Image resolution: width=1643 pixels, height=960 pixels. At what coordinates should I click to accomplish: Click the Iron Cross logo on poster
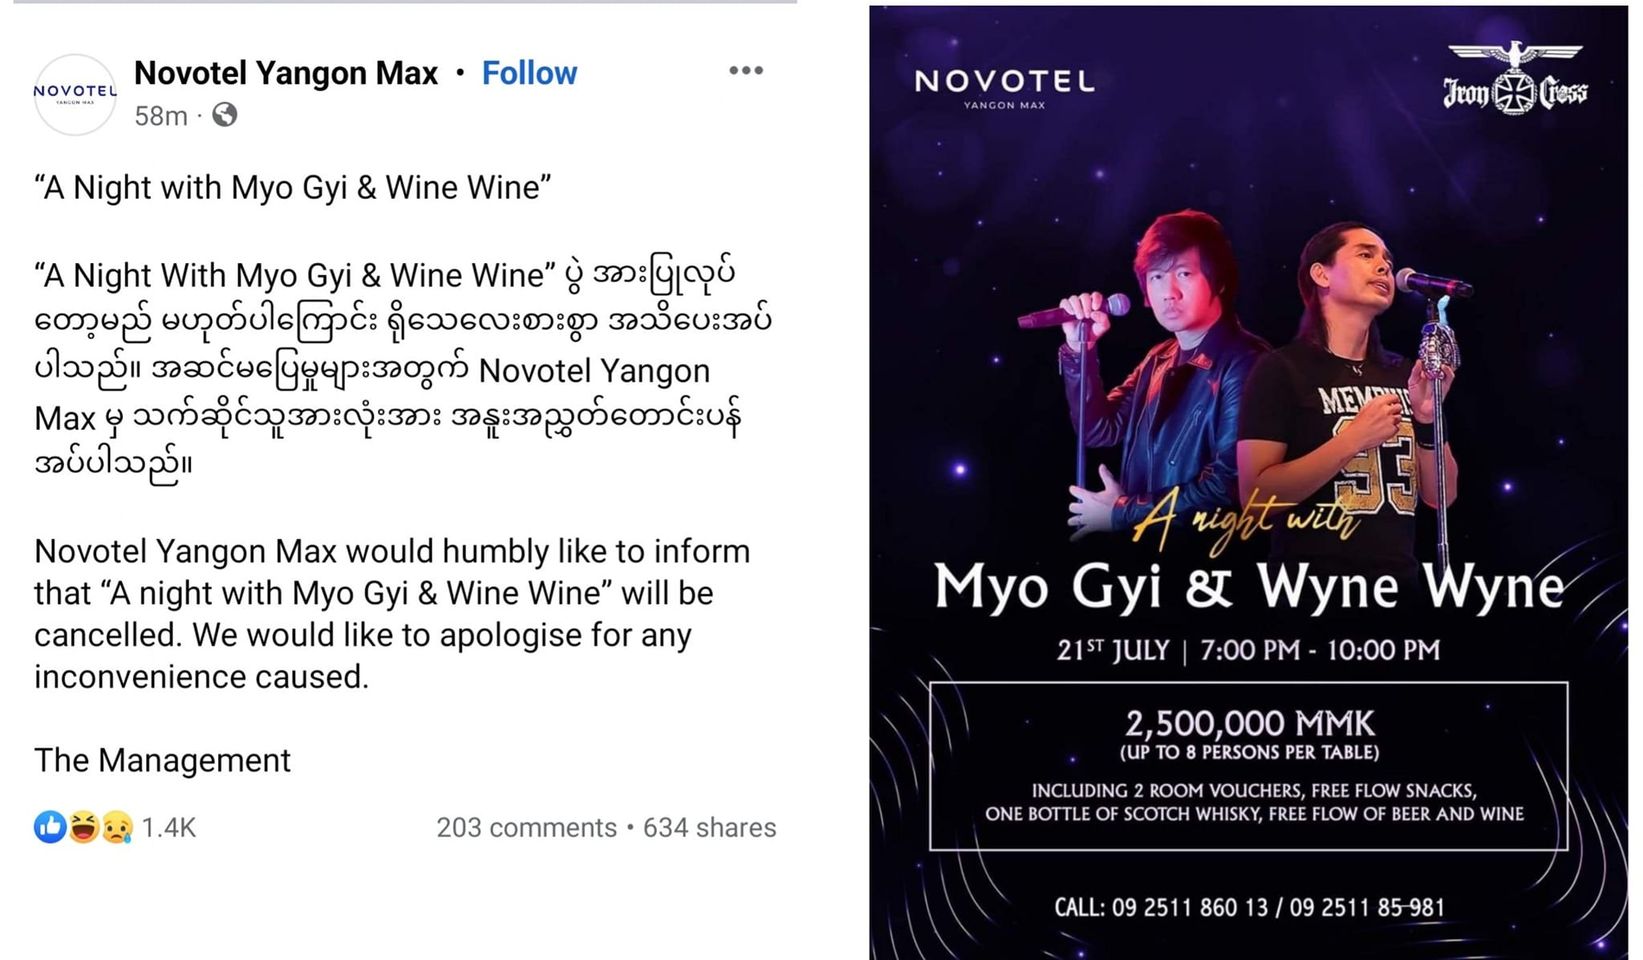1514,80
